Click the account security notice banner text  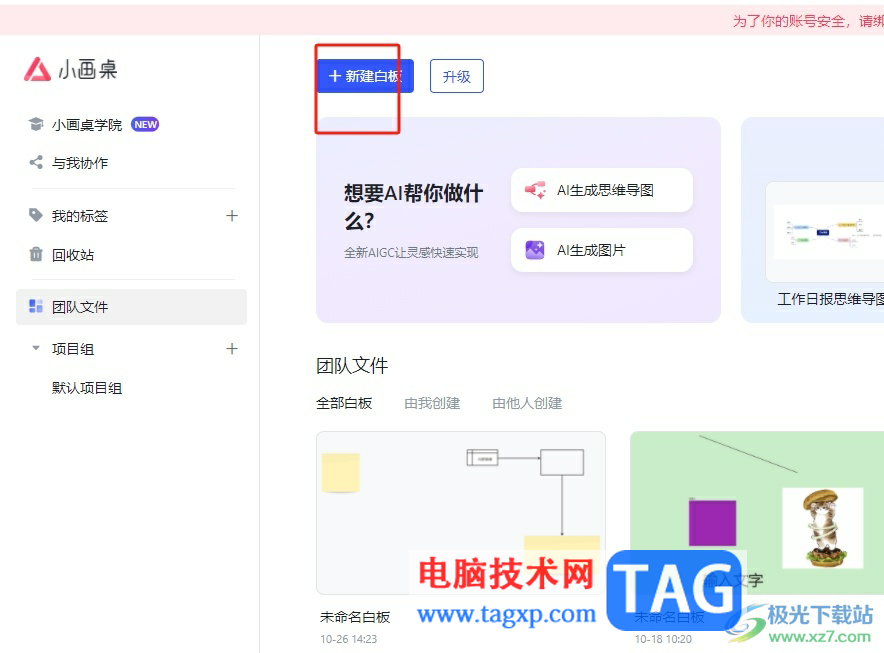click(808, 21)
